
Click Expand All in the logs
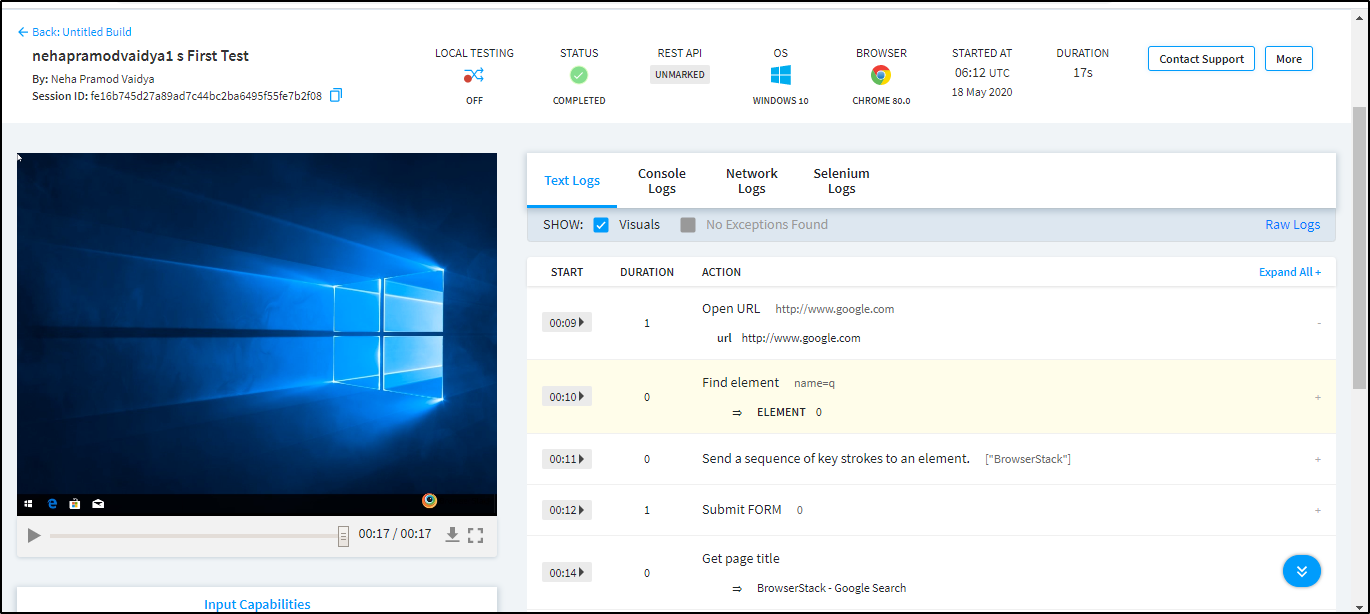click(1289, 272)
